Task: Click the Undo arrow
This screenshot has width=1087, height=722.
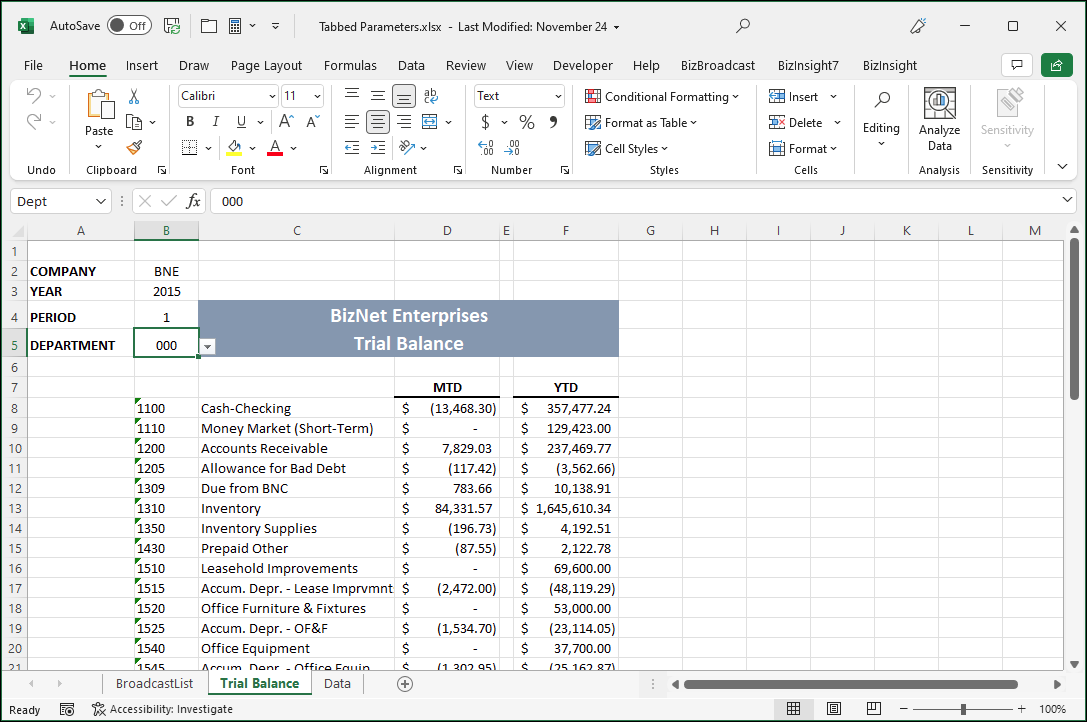Action: 34,95
